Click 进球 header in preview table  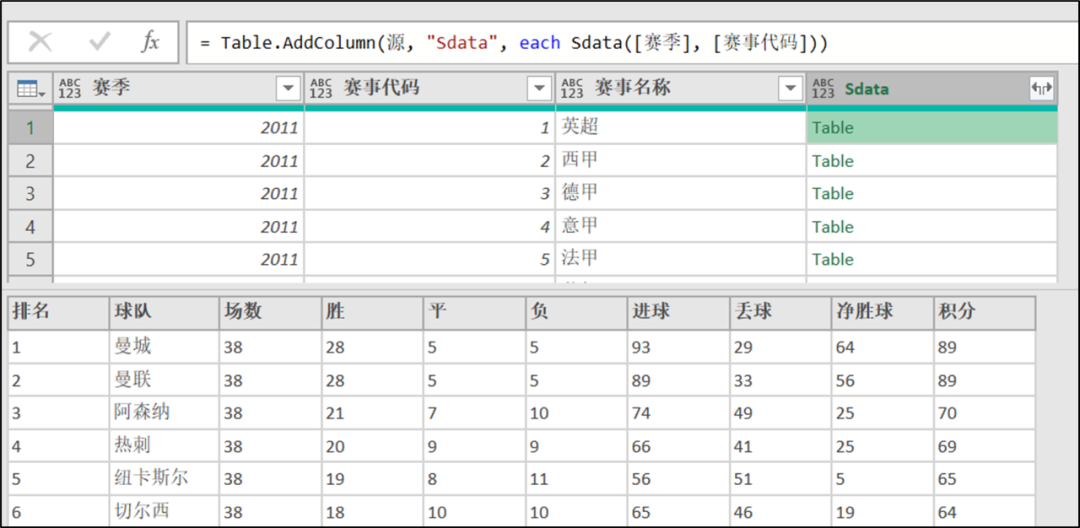point(678,313)
